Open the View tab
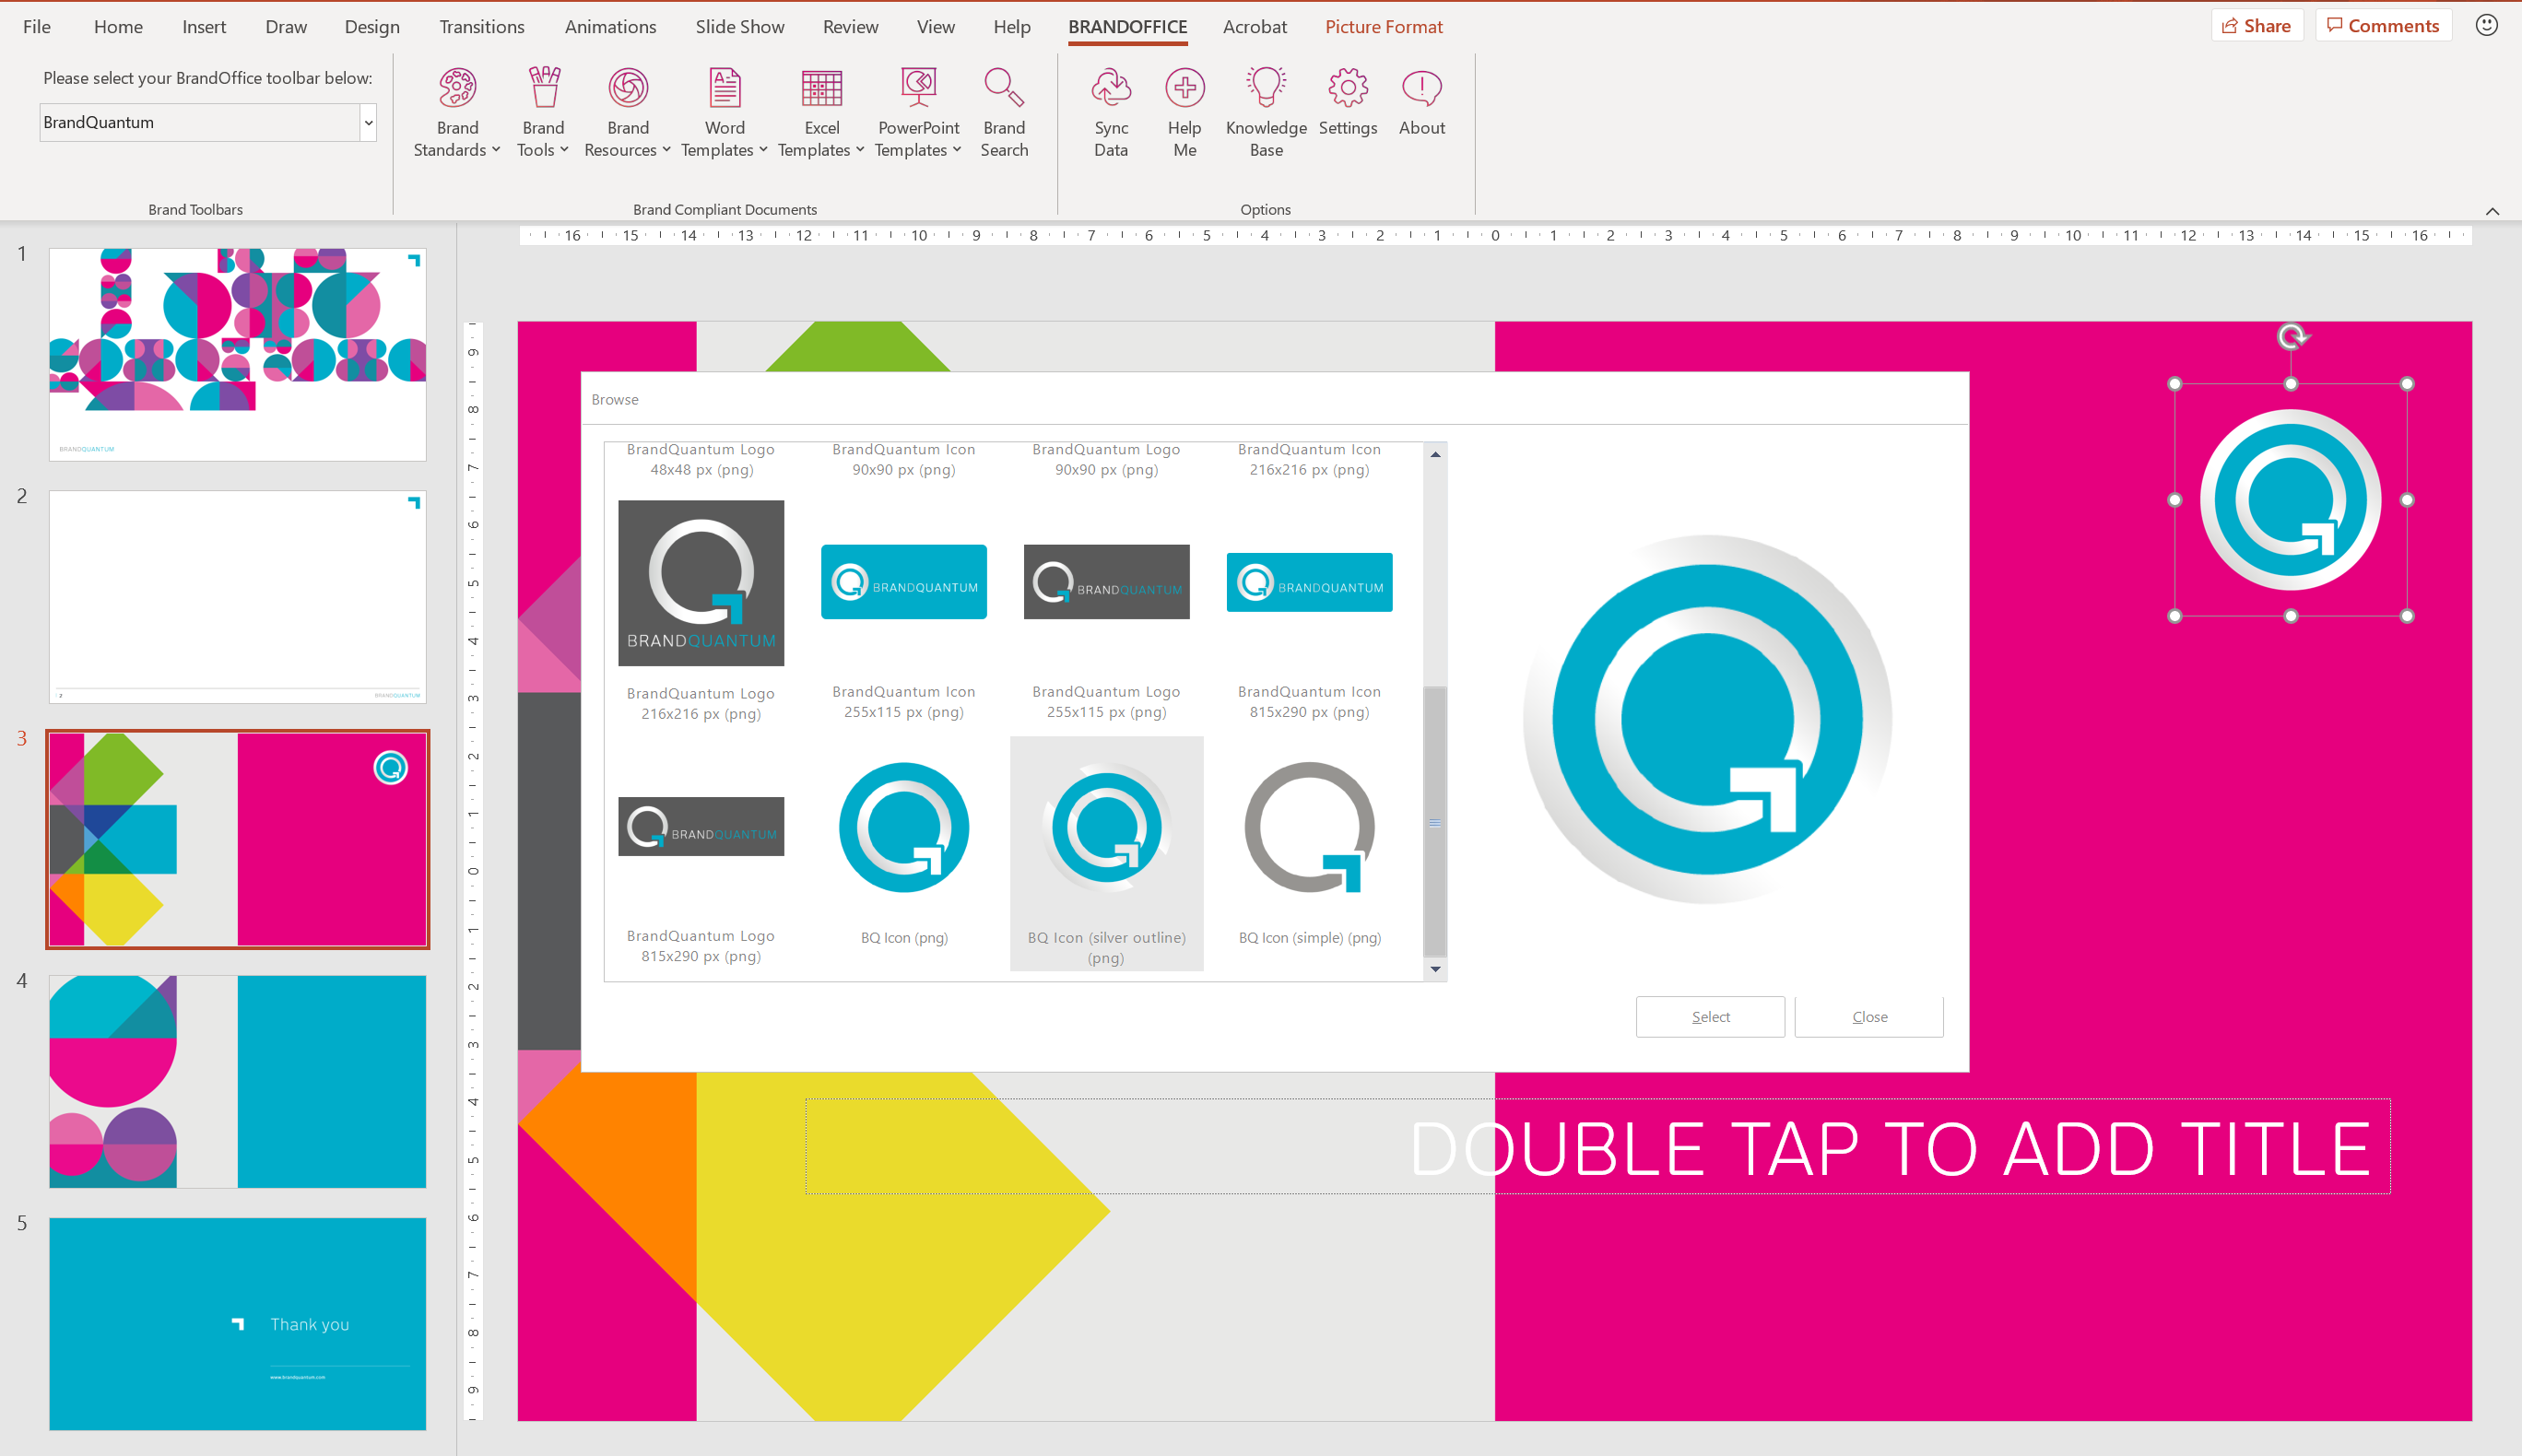The width and height of the screenshot is (2522, 1456). (x=935, y=27)
